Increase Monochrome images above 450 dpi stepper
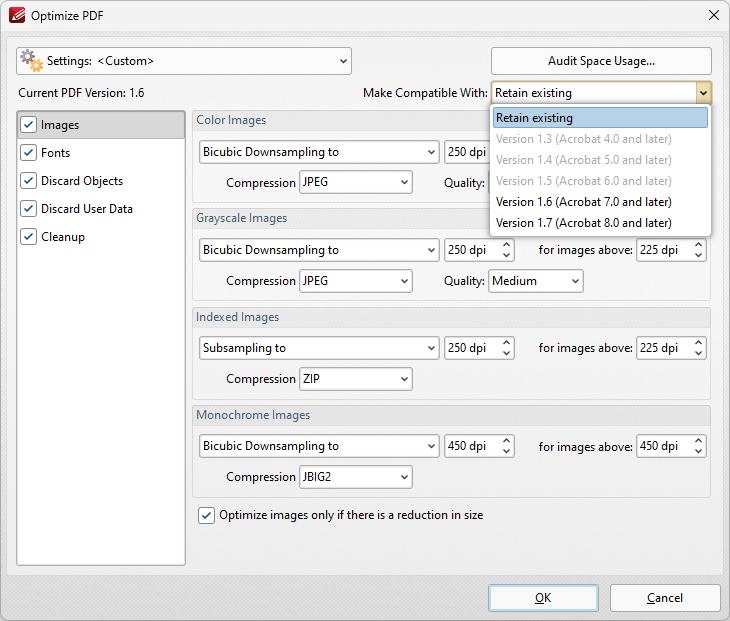This screenshot has height=621, width=730. coord(698,440)
